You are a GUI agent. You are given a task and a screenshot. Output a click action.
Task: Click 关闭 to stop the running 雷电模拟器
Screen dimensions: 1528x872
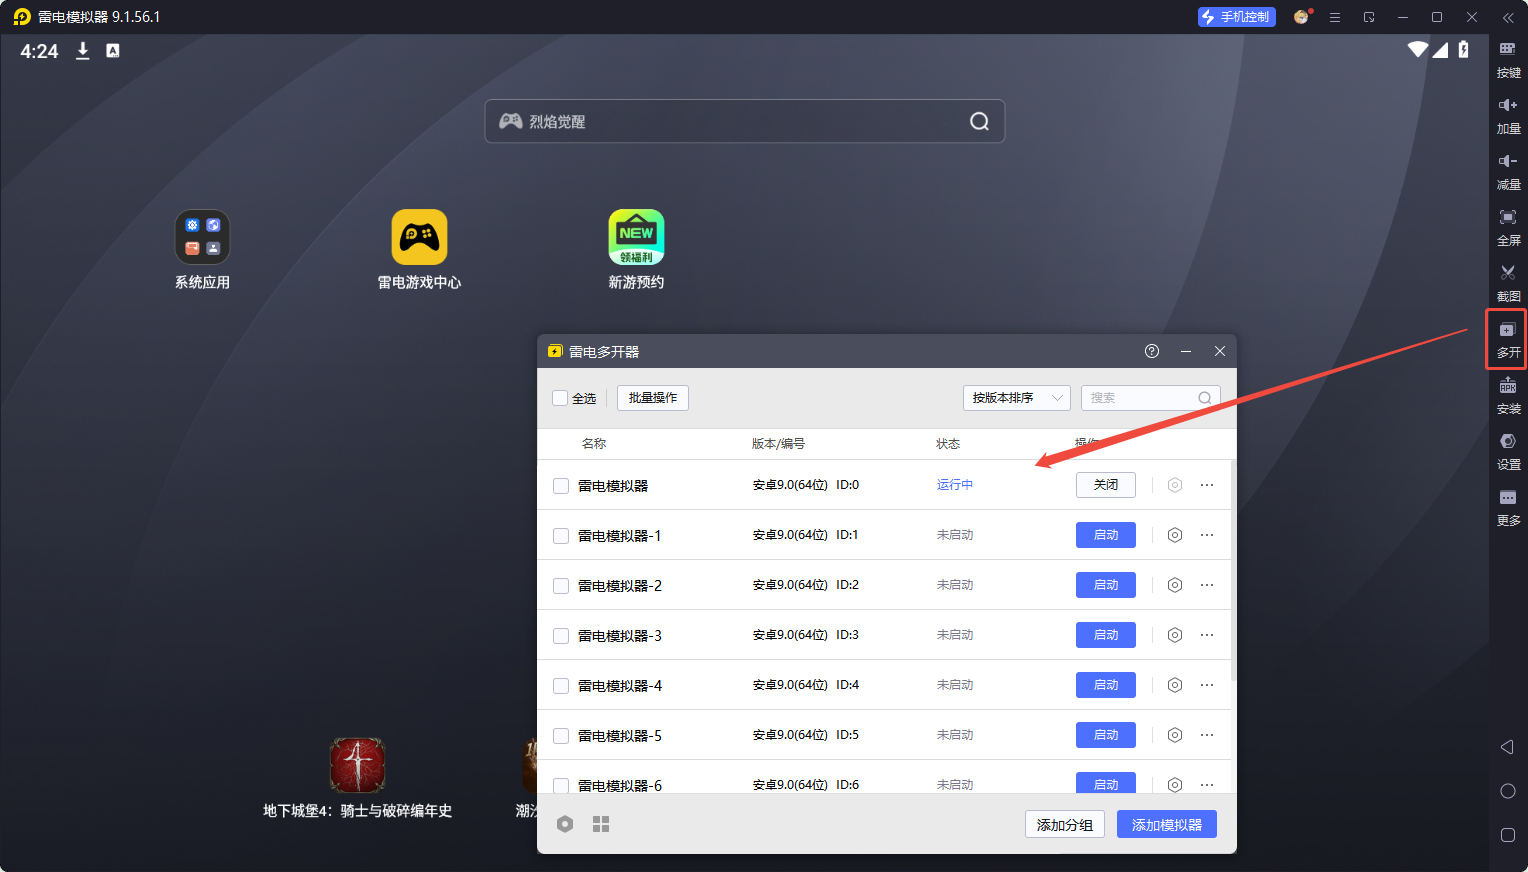click(1106, 485)
